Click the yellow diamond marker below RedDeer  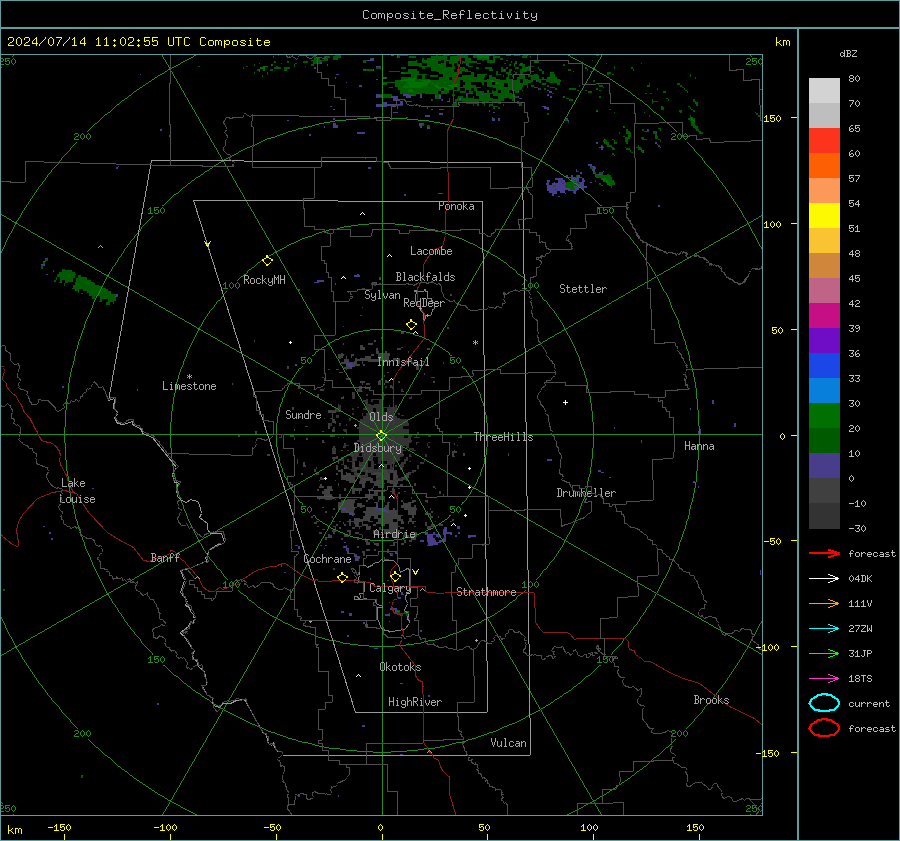[x=411, y=325]
